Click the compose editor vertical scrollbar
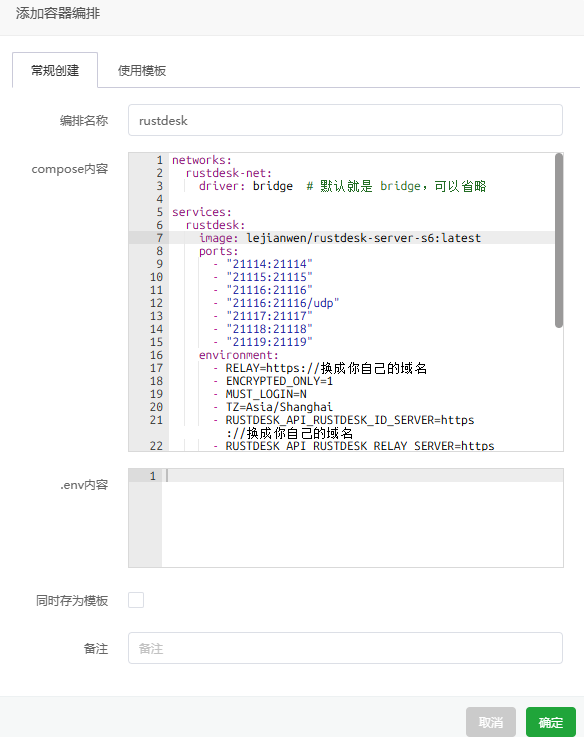Screen dimensions: 584x737 [x=559, y=240]
